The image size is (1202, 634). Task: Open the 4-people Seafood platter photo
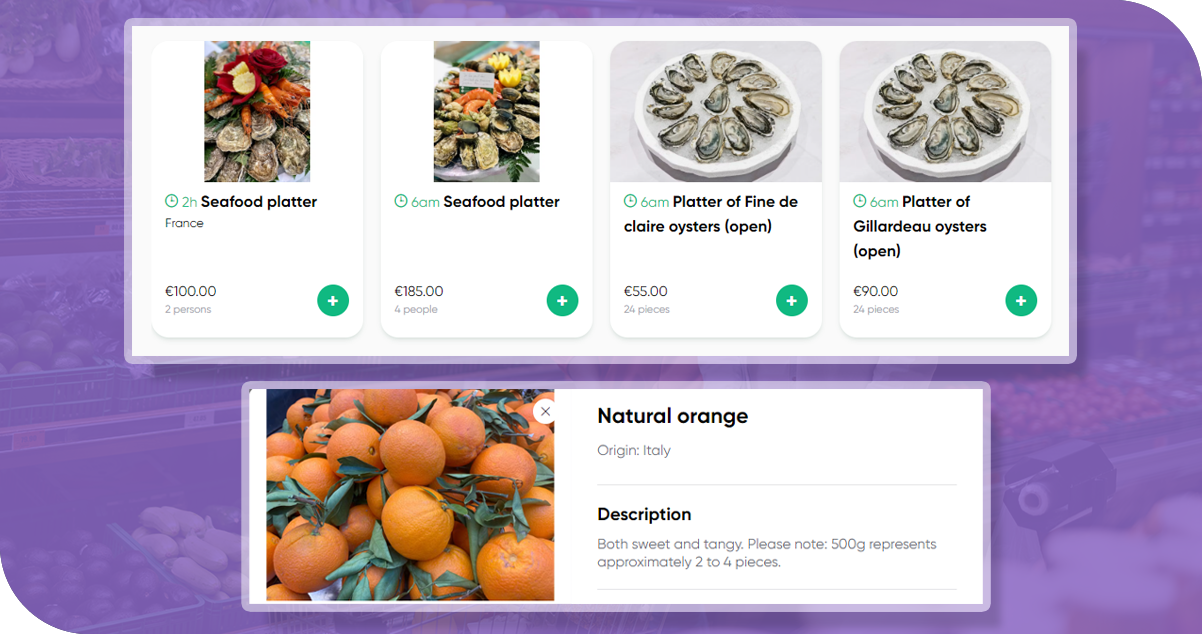[486, 111]
